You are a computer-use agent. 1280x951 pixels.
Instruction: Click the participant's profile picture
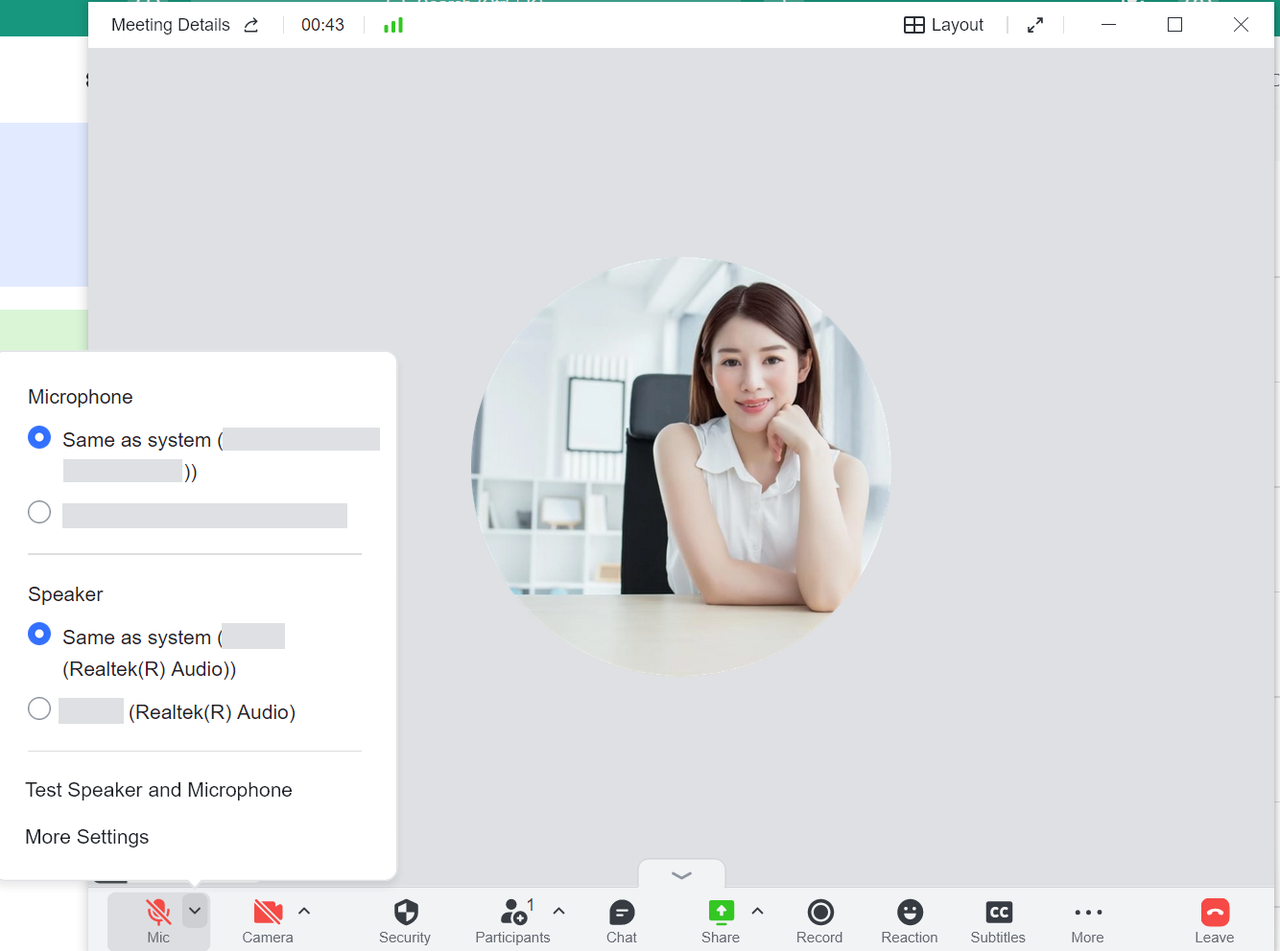pos(680,470)
